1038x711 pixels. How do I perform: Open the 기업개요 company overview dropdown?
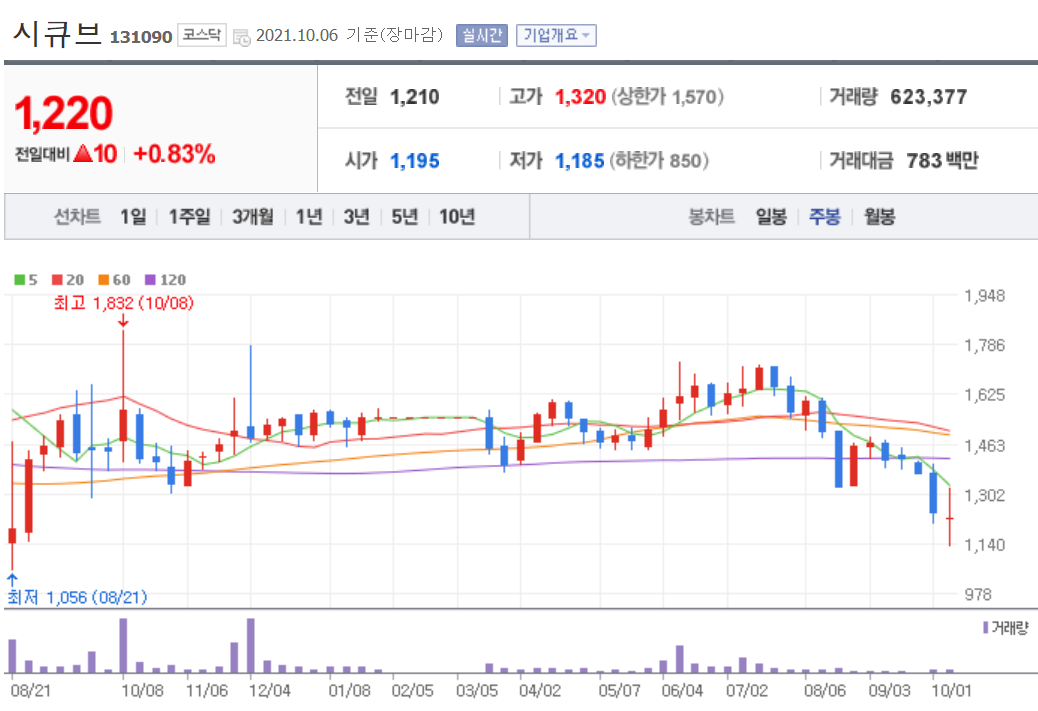point(556,35)
